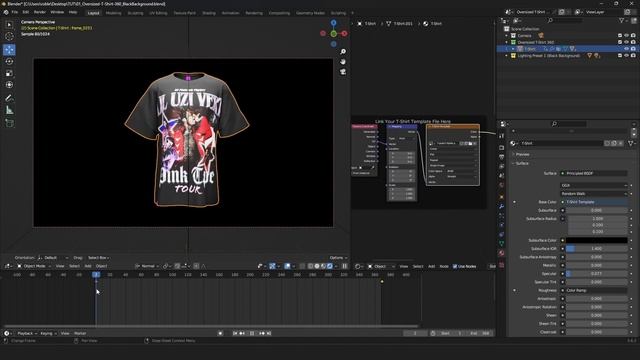Hide the Lighting Preset 1 collection in viewport
Screen dimensions: 640x360
coord(627,56)
